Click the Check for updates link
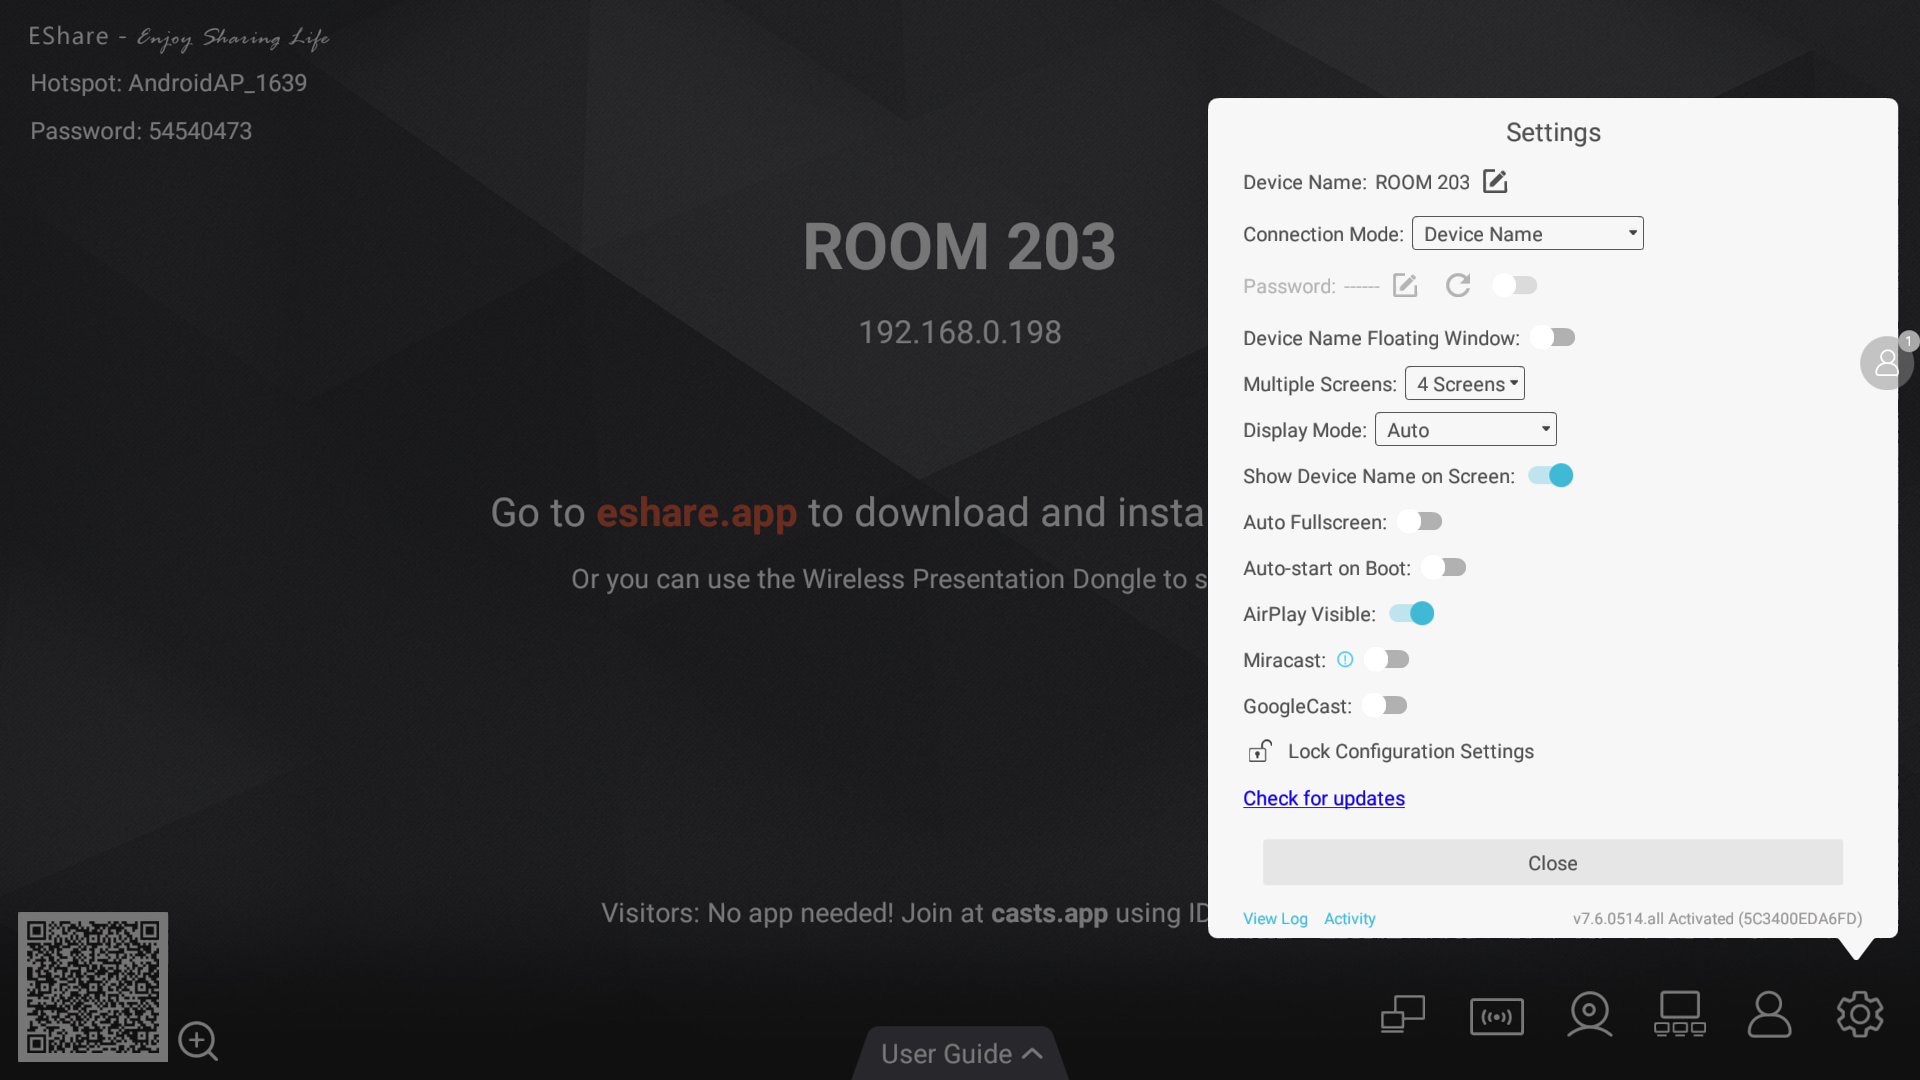 (1323, 798)
